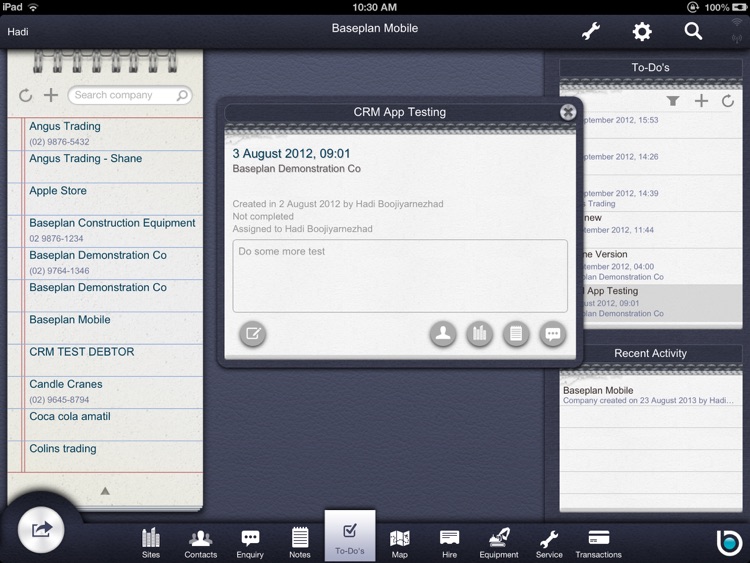Click the 'Do some more test' text box
The height and width of the screenshot is (563, 750).
(x=400, y=276)
